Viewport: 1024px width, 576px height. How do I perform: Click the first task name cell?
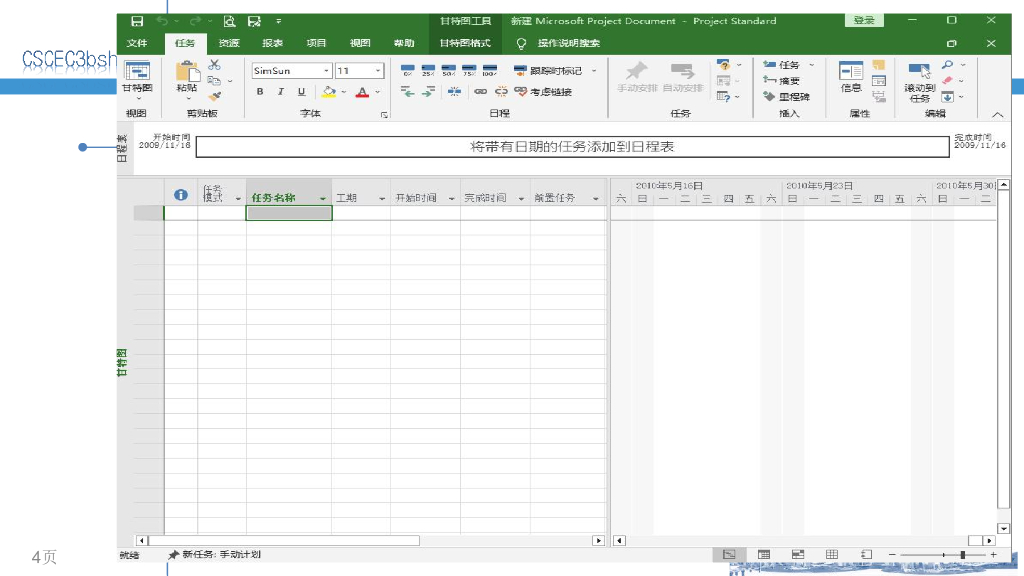point(288,213)
